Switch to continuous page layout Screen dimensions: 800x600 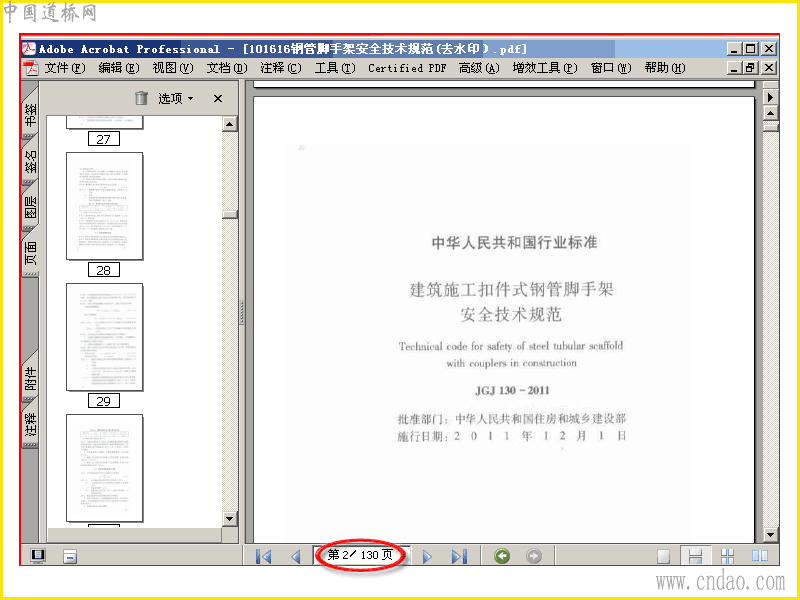coord(695,556)
